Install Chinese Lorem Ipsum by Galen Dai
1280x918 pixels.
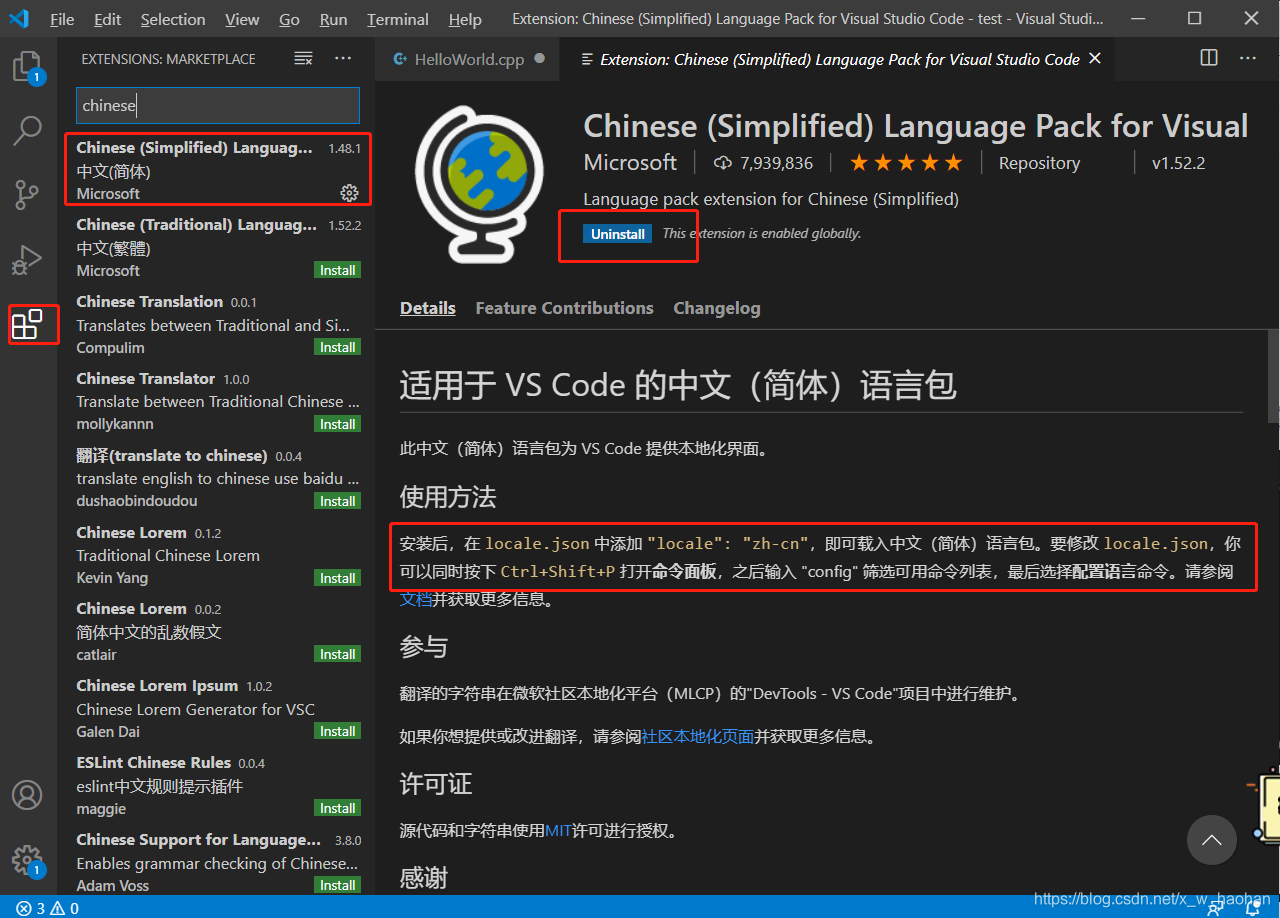click(338, 731)
